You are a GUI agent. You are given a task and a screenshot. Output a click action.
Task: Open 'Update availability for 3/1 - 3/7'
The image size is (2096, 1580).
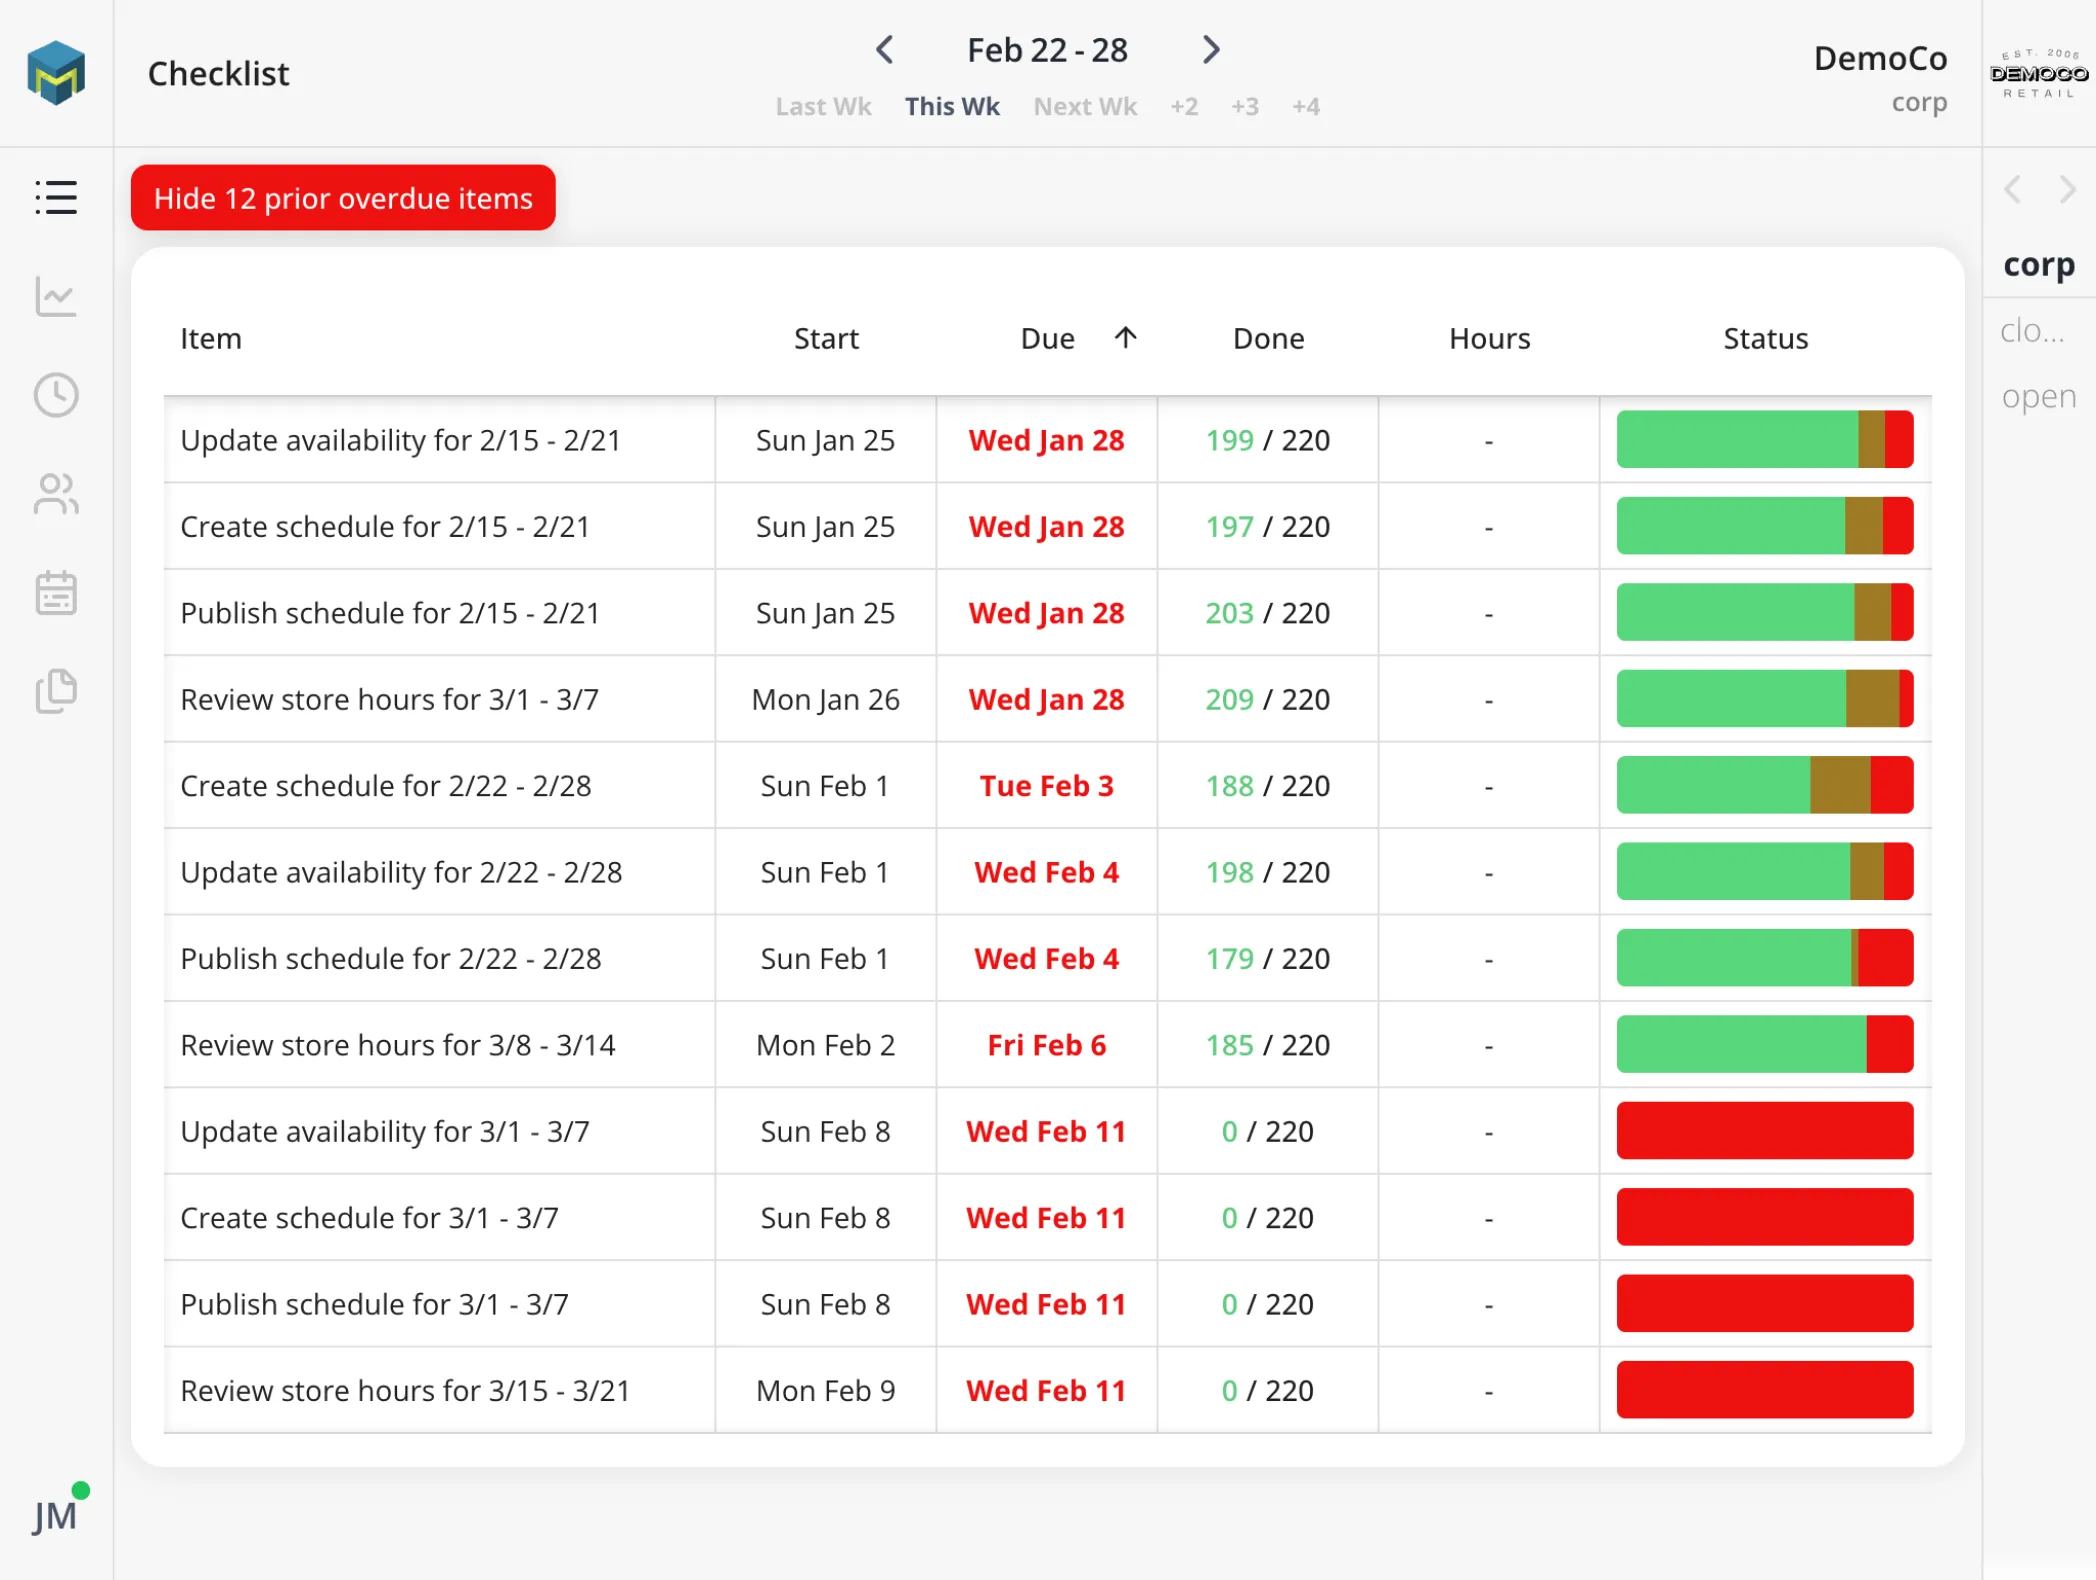[x=384, y=1131]
